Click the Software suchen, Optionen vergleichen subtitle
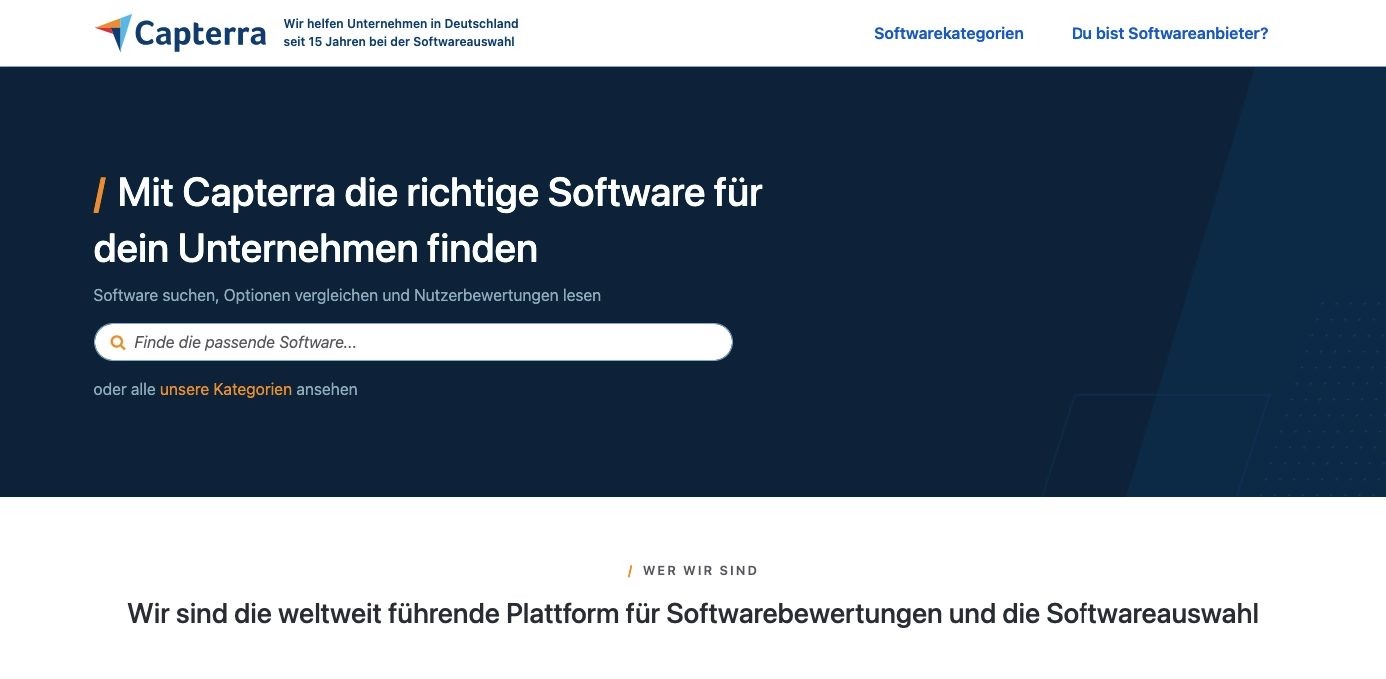1386x679 pixels. pyautogui.click(x=347, y=295)
